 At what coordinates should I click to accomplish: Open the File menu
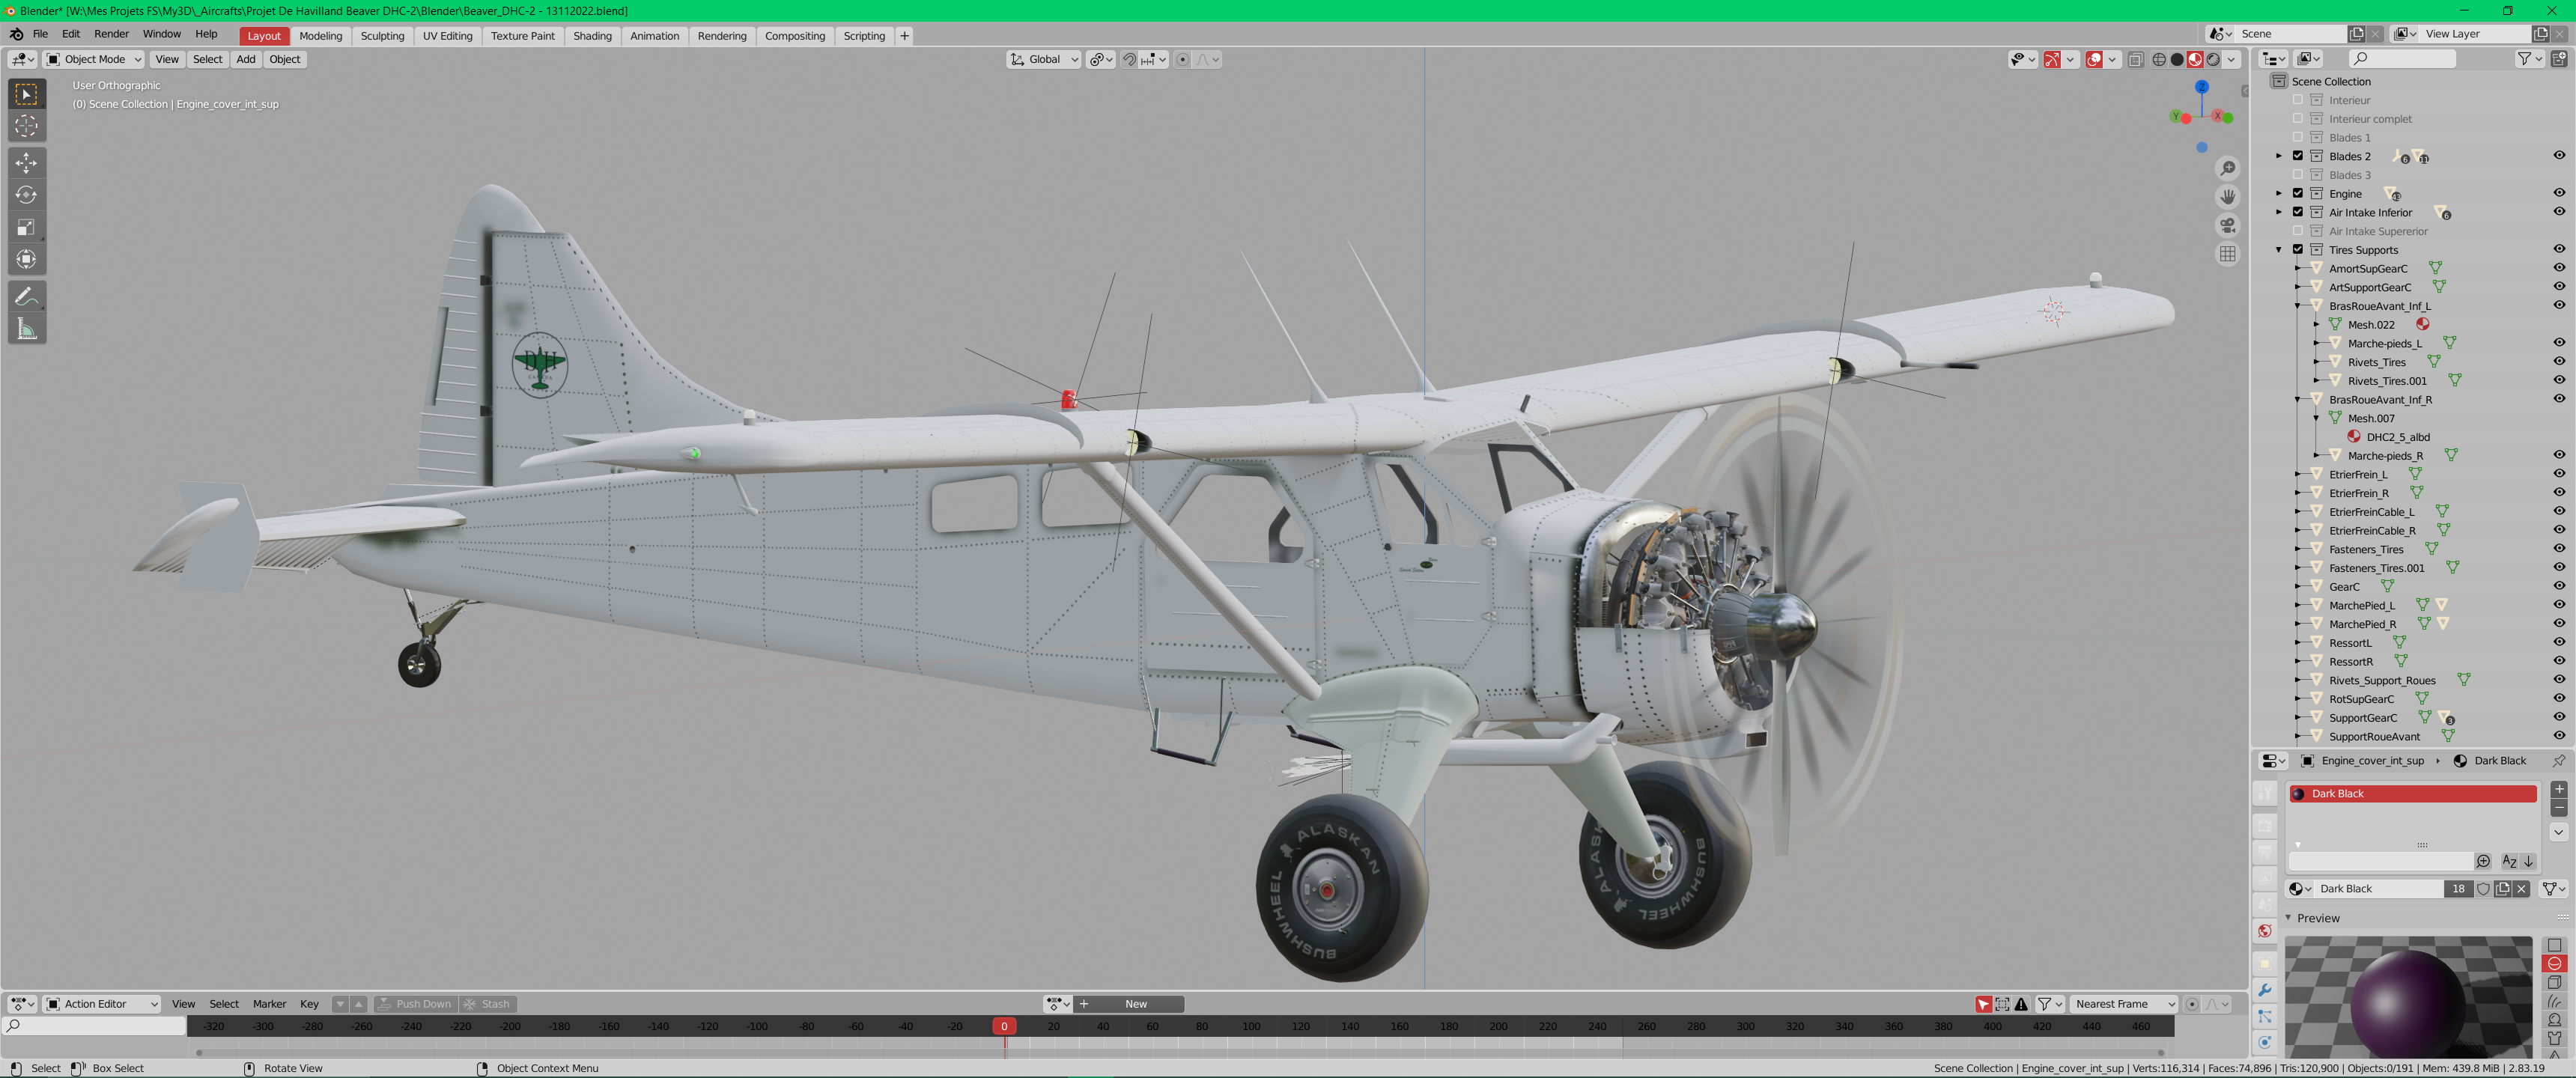(x=40, y=35)
